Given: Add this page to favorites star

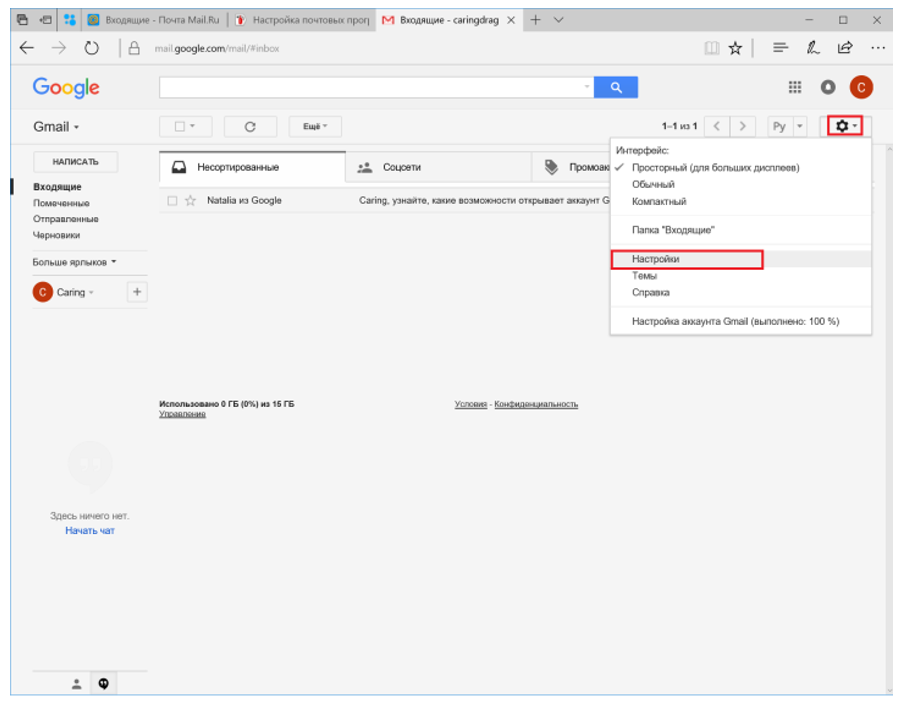Looking at the screenshot, I should pos(736,48).
